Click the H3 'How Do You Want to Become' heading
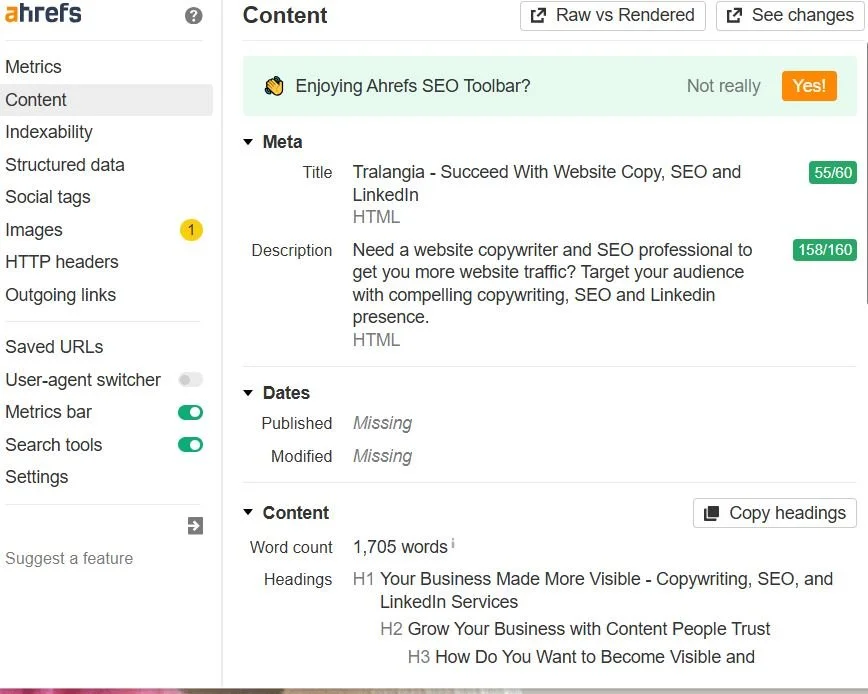 (x=595, y=657)
